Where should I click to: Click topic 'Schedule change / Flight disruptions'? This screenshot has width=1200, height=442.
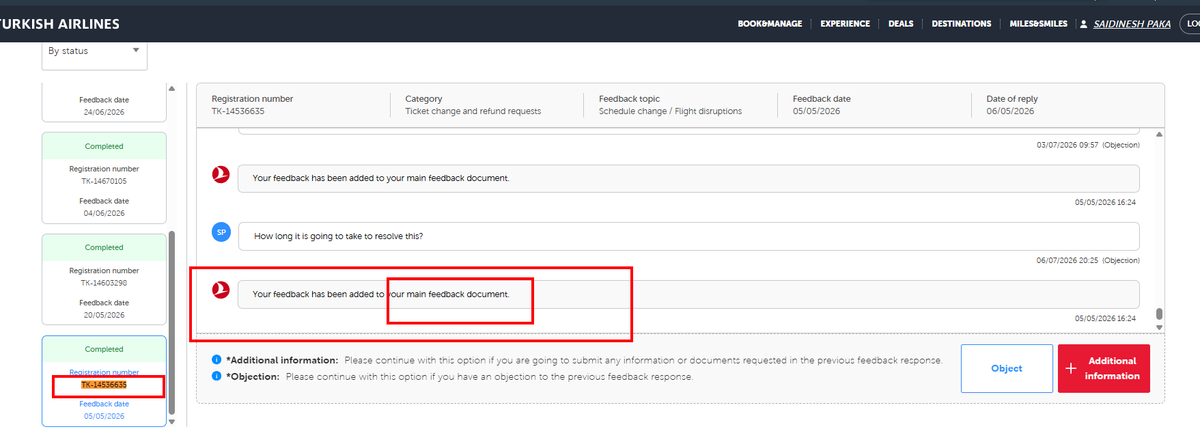point(670,111)
